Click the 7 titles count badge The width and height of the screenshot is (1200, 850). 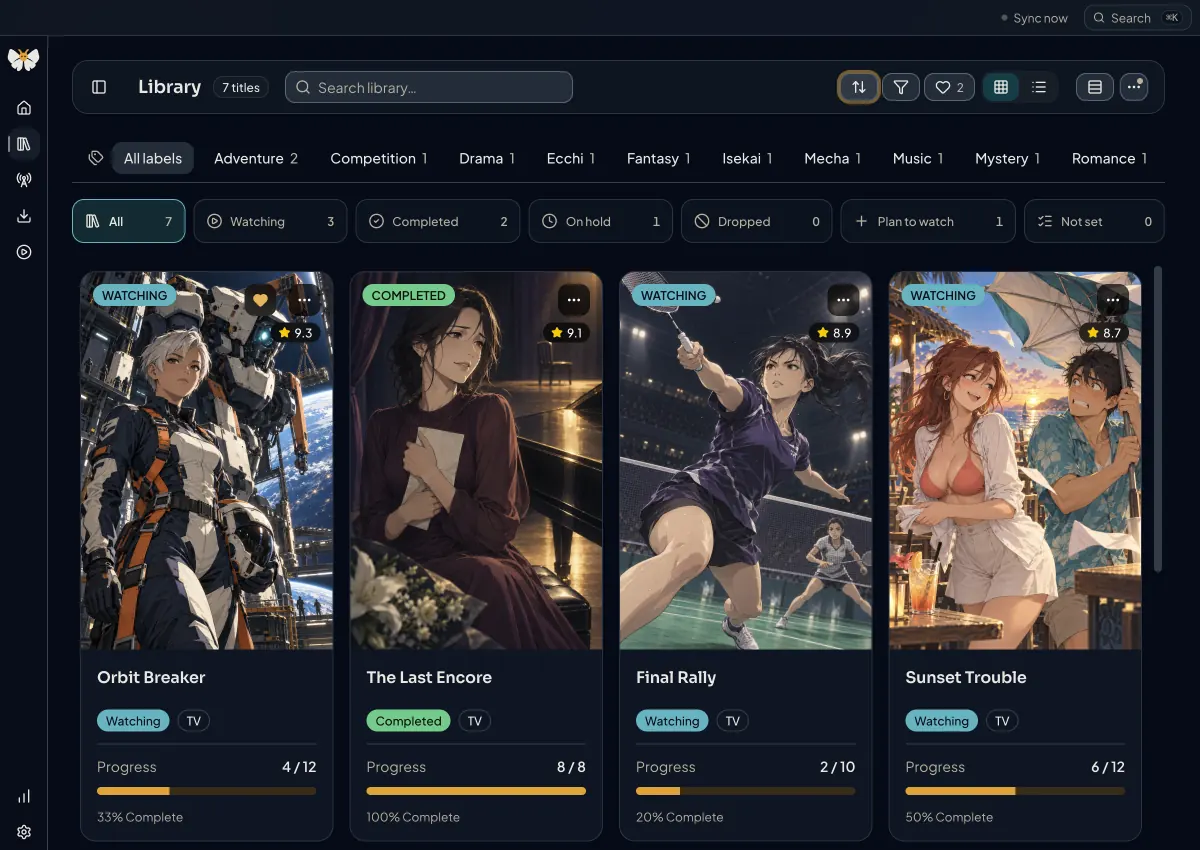coord(241,87)
